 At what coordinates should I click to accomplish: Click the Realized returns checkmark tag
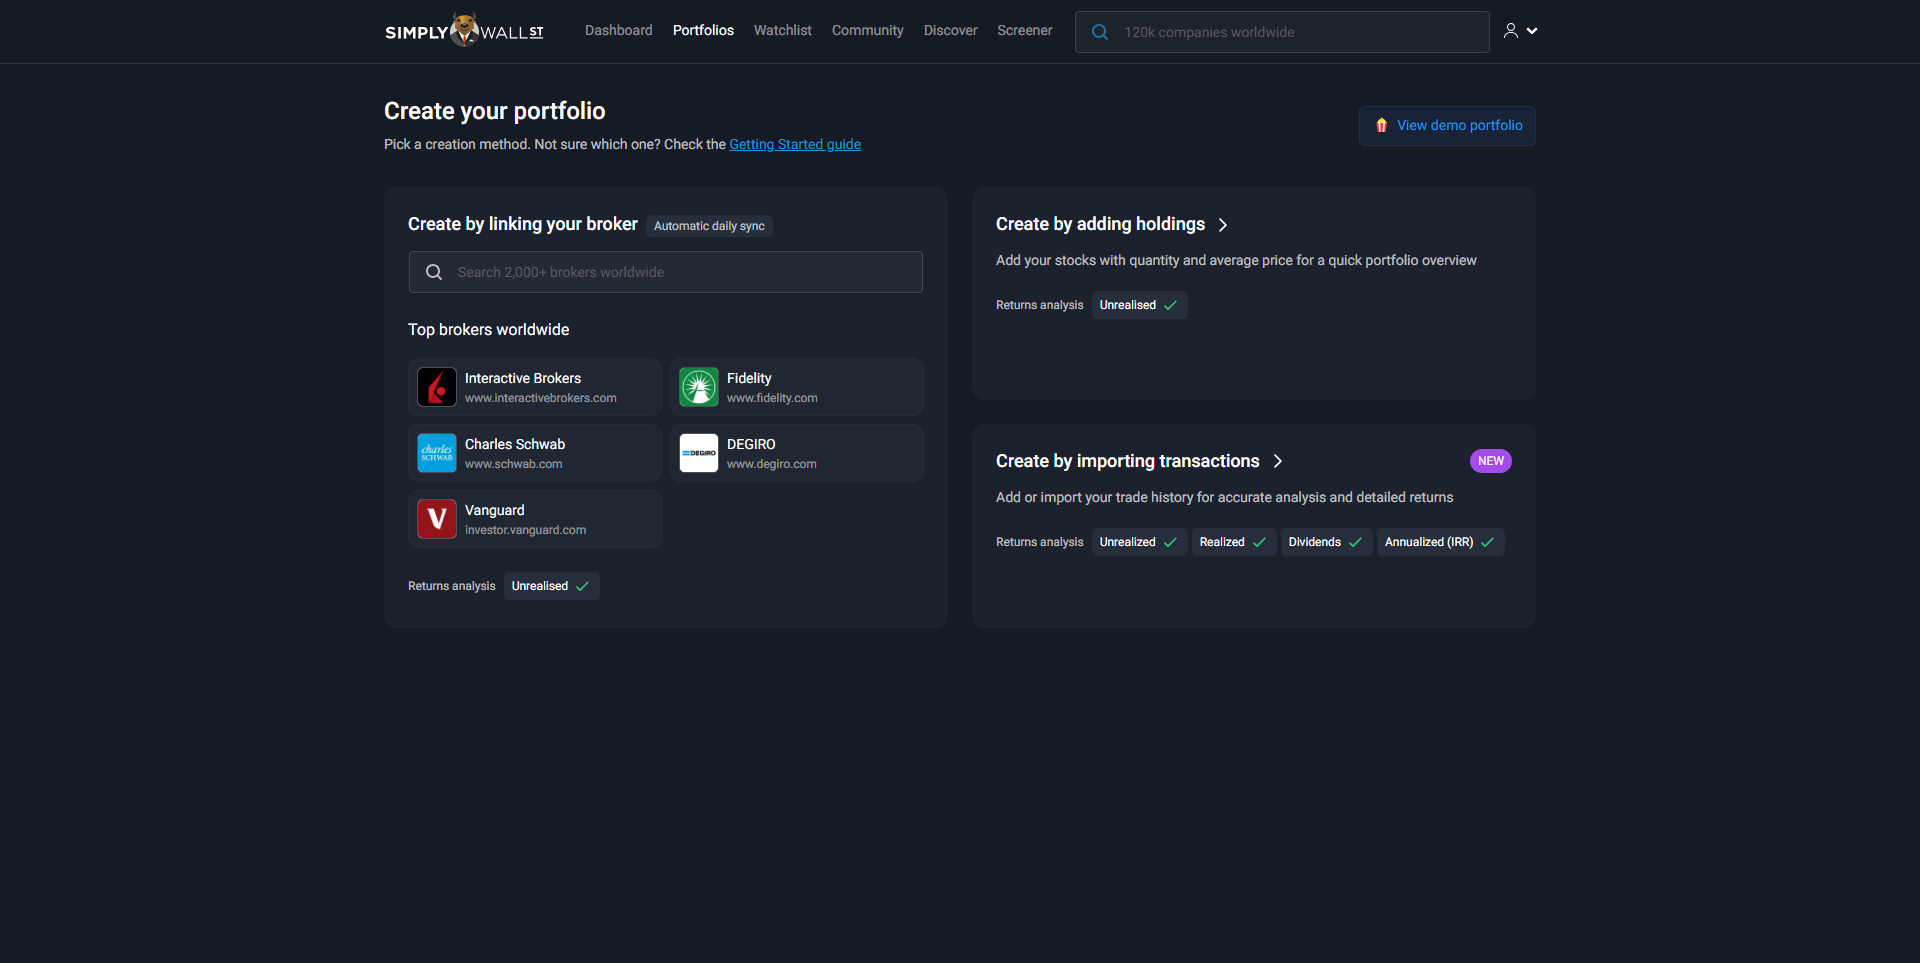[x=1232, y=542]
